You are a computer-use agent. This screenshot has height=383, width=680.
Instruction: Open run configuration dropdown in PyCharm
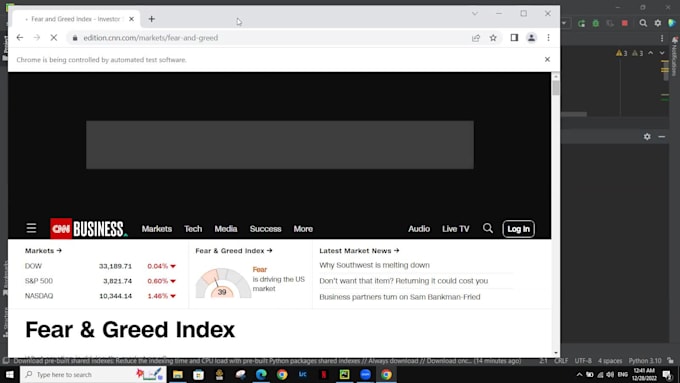coord(564,23)
